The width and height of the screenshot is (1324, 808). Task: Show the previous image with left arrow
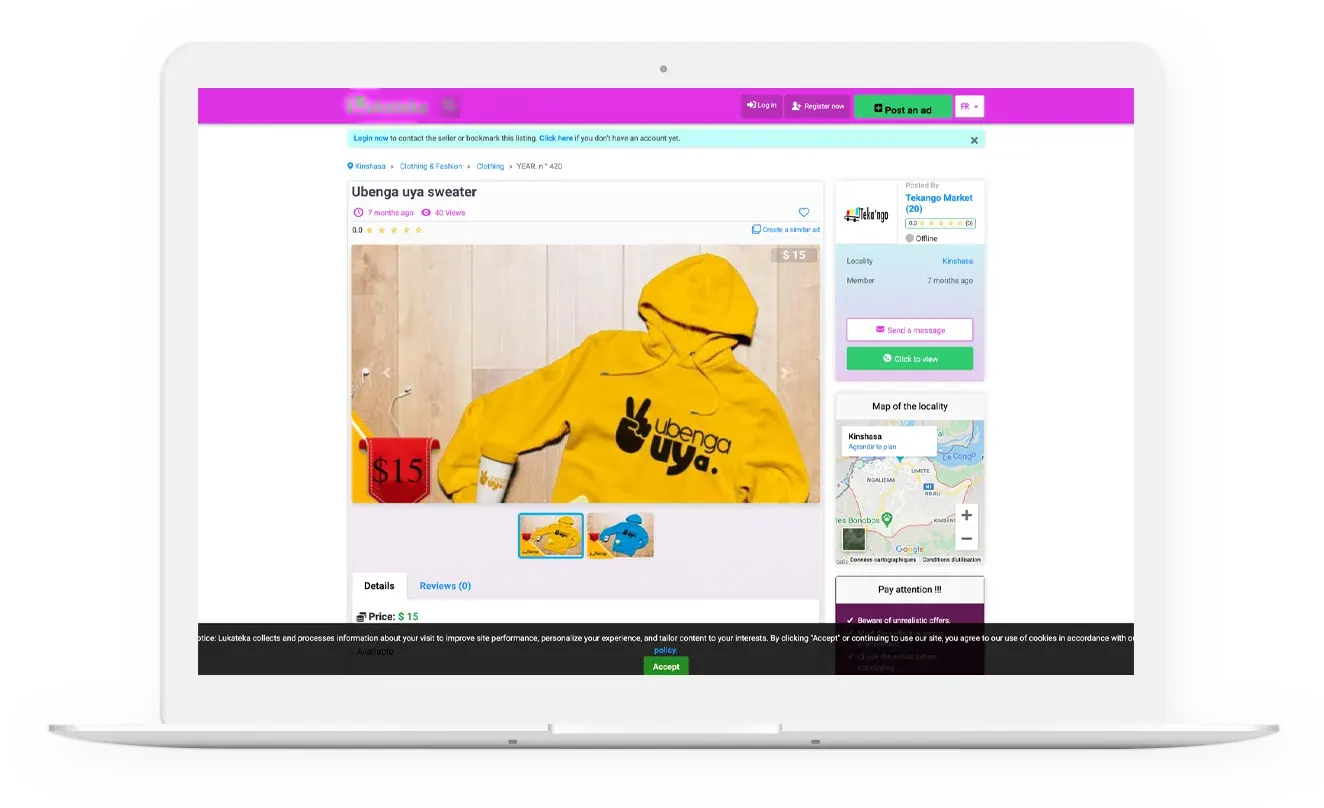pyautogui.click(x=387, y=373)
